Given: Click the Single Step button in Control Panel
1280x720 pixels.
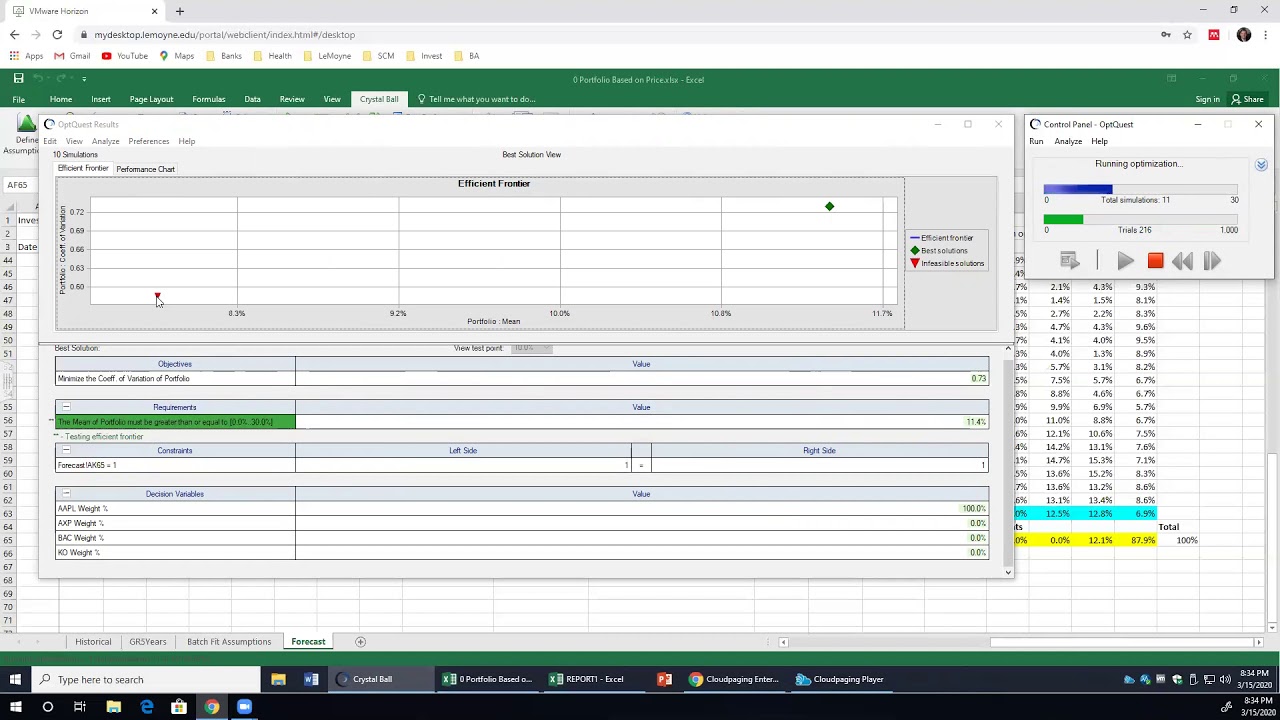Looking at the screenshot, I should [1212, 261].
